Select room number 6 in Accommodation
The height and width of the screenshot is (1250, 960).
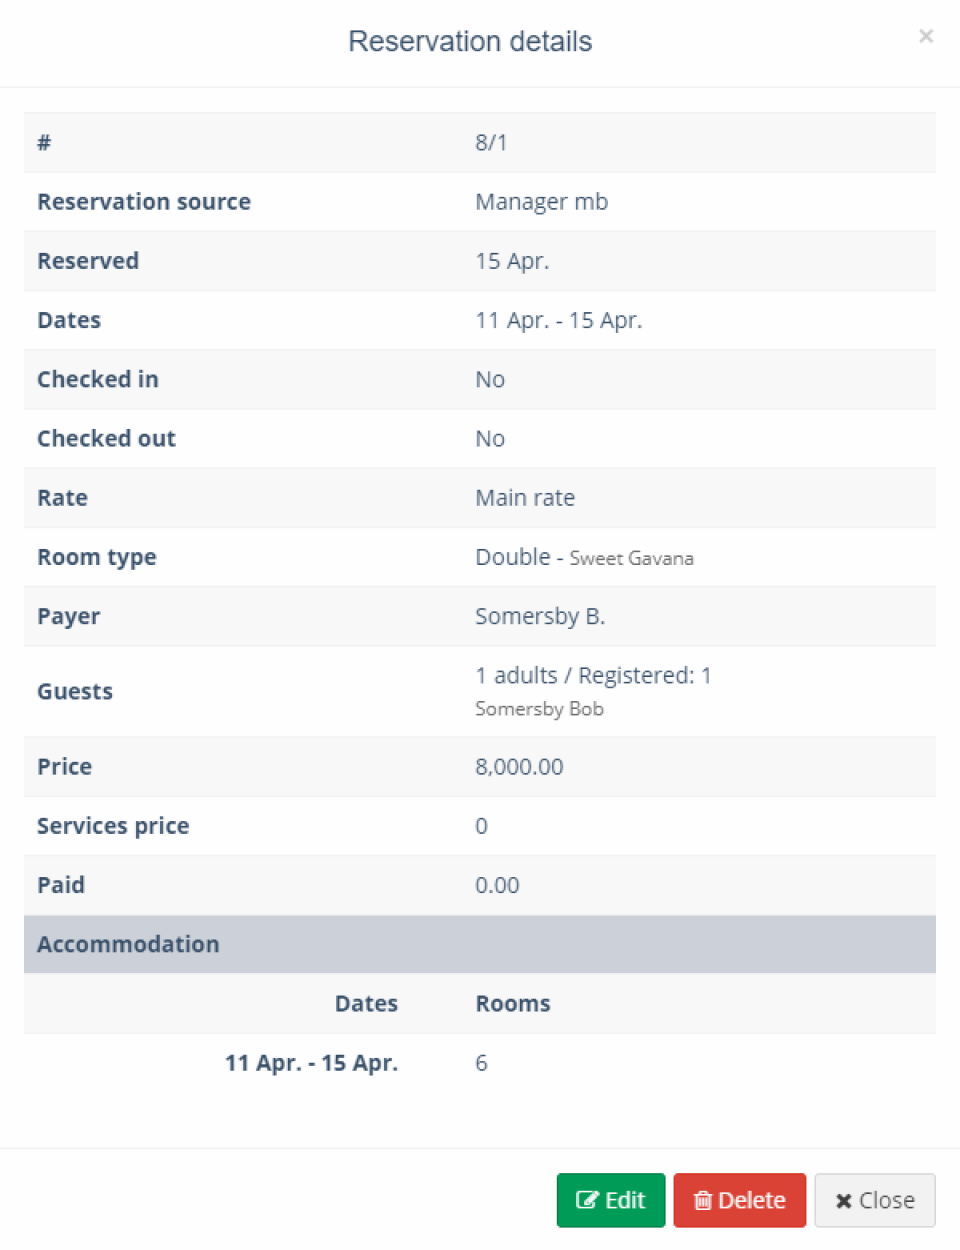(481, 1062)
